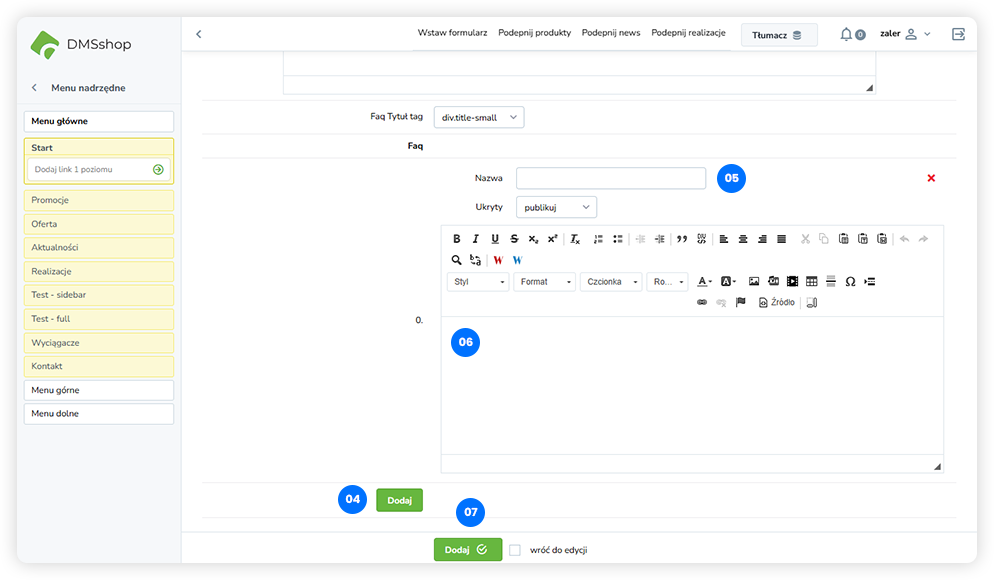994x580 pixels.
Task: Insert a table using the table icon
Action: pyautogui.click(x=811, y=282)
